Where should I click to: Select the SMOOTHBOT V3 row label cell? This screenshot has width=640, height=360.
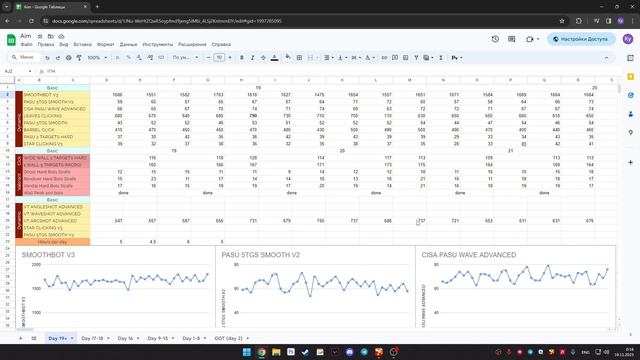click(x=56, y=95)
